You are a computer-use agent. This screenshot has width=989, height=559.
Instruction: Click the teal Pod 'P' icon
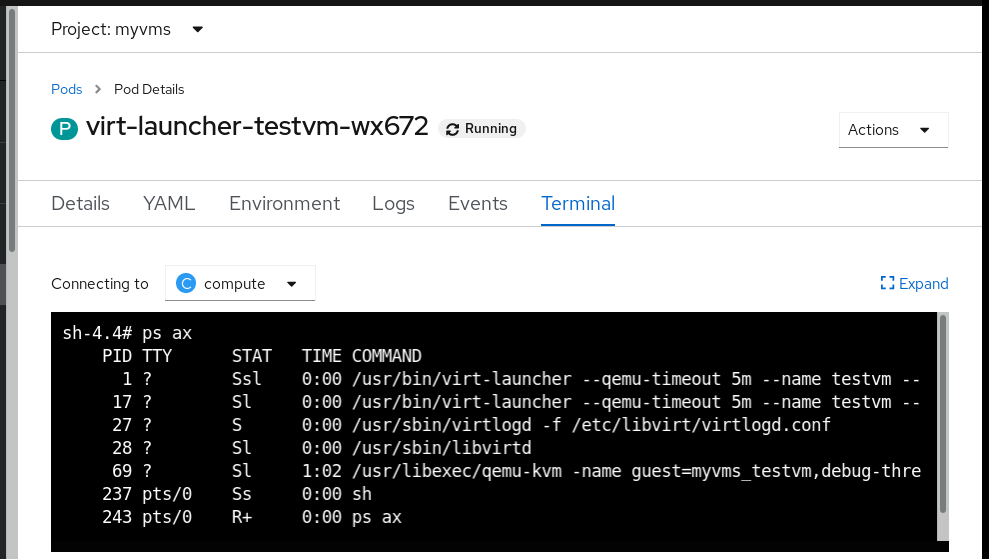pyautogui.click(x=65, y=129)
